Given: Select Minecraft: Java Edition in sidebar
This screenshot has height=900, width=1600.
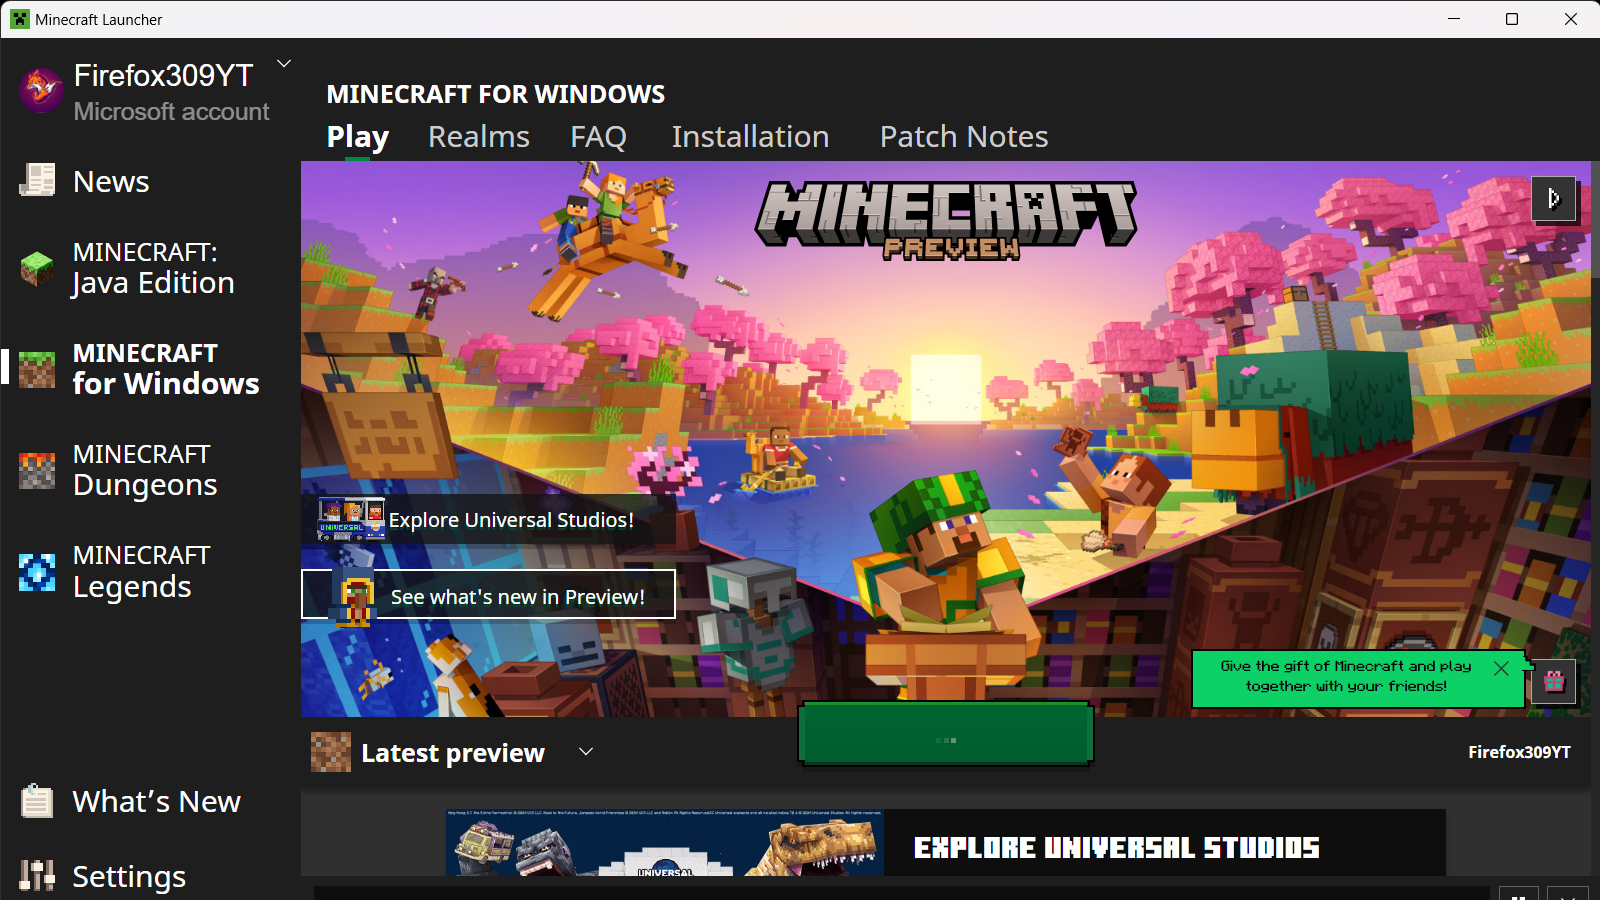Looking at the screenshot, I should tap(127, 268).
